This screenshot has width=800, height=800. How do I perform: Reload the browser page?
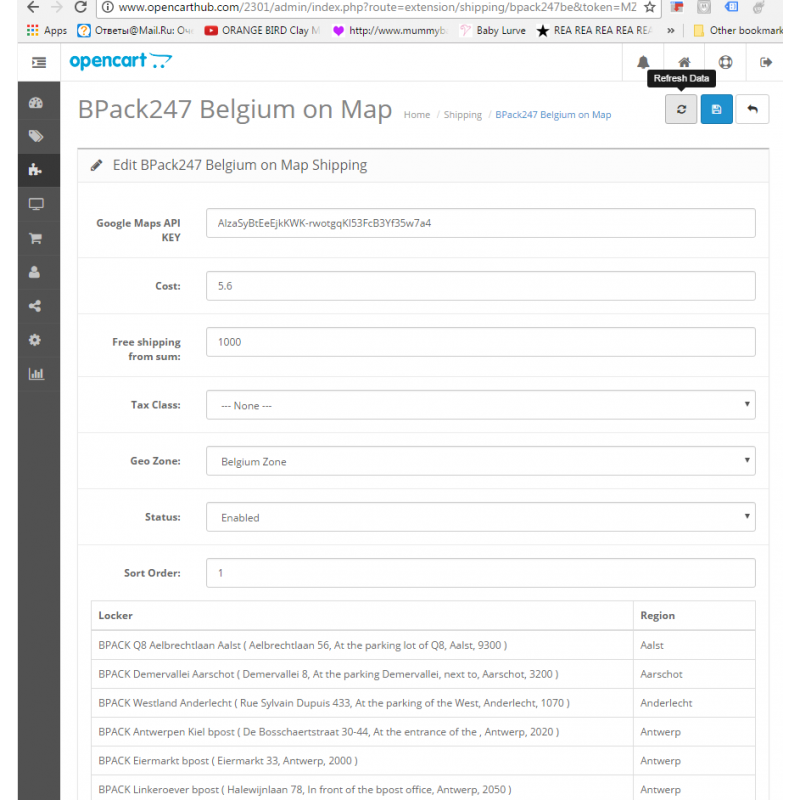tap(80, 7)
